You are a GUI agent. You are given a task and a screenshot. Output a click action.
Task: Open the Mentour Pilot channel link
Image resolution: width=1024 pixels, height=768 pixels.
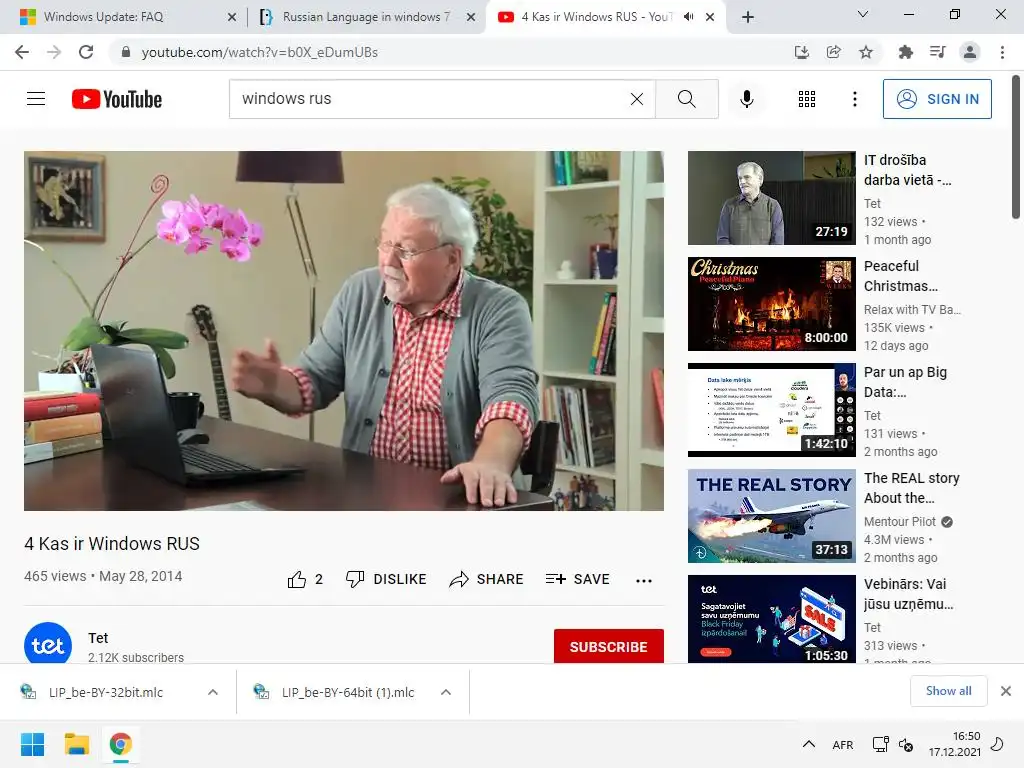pyautogui.click(x=900, y=521)
